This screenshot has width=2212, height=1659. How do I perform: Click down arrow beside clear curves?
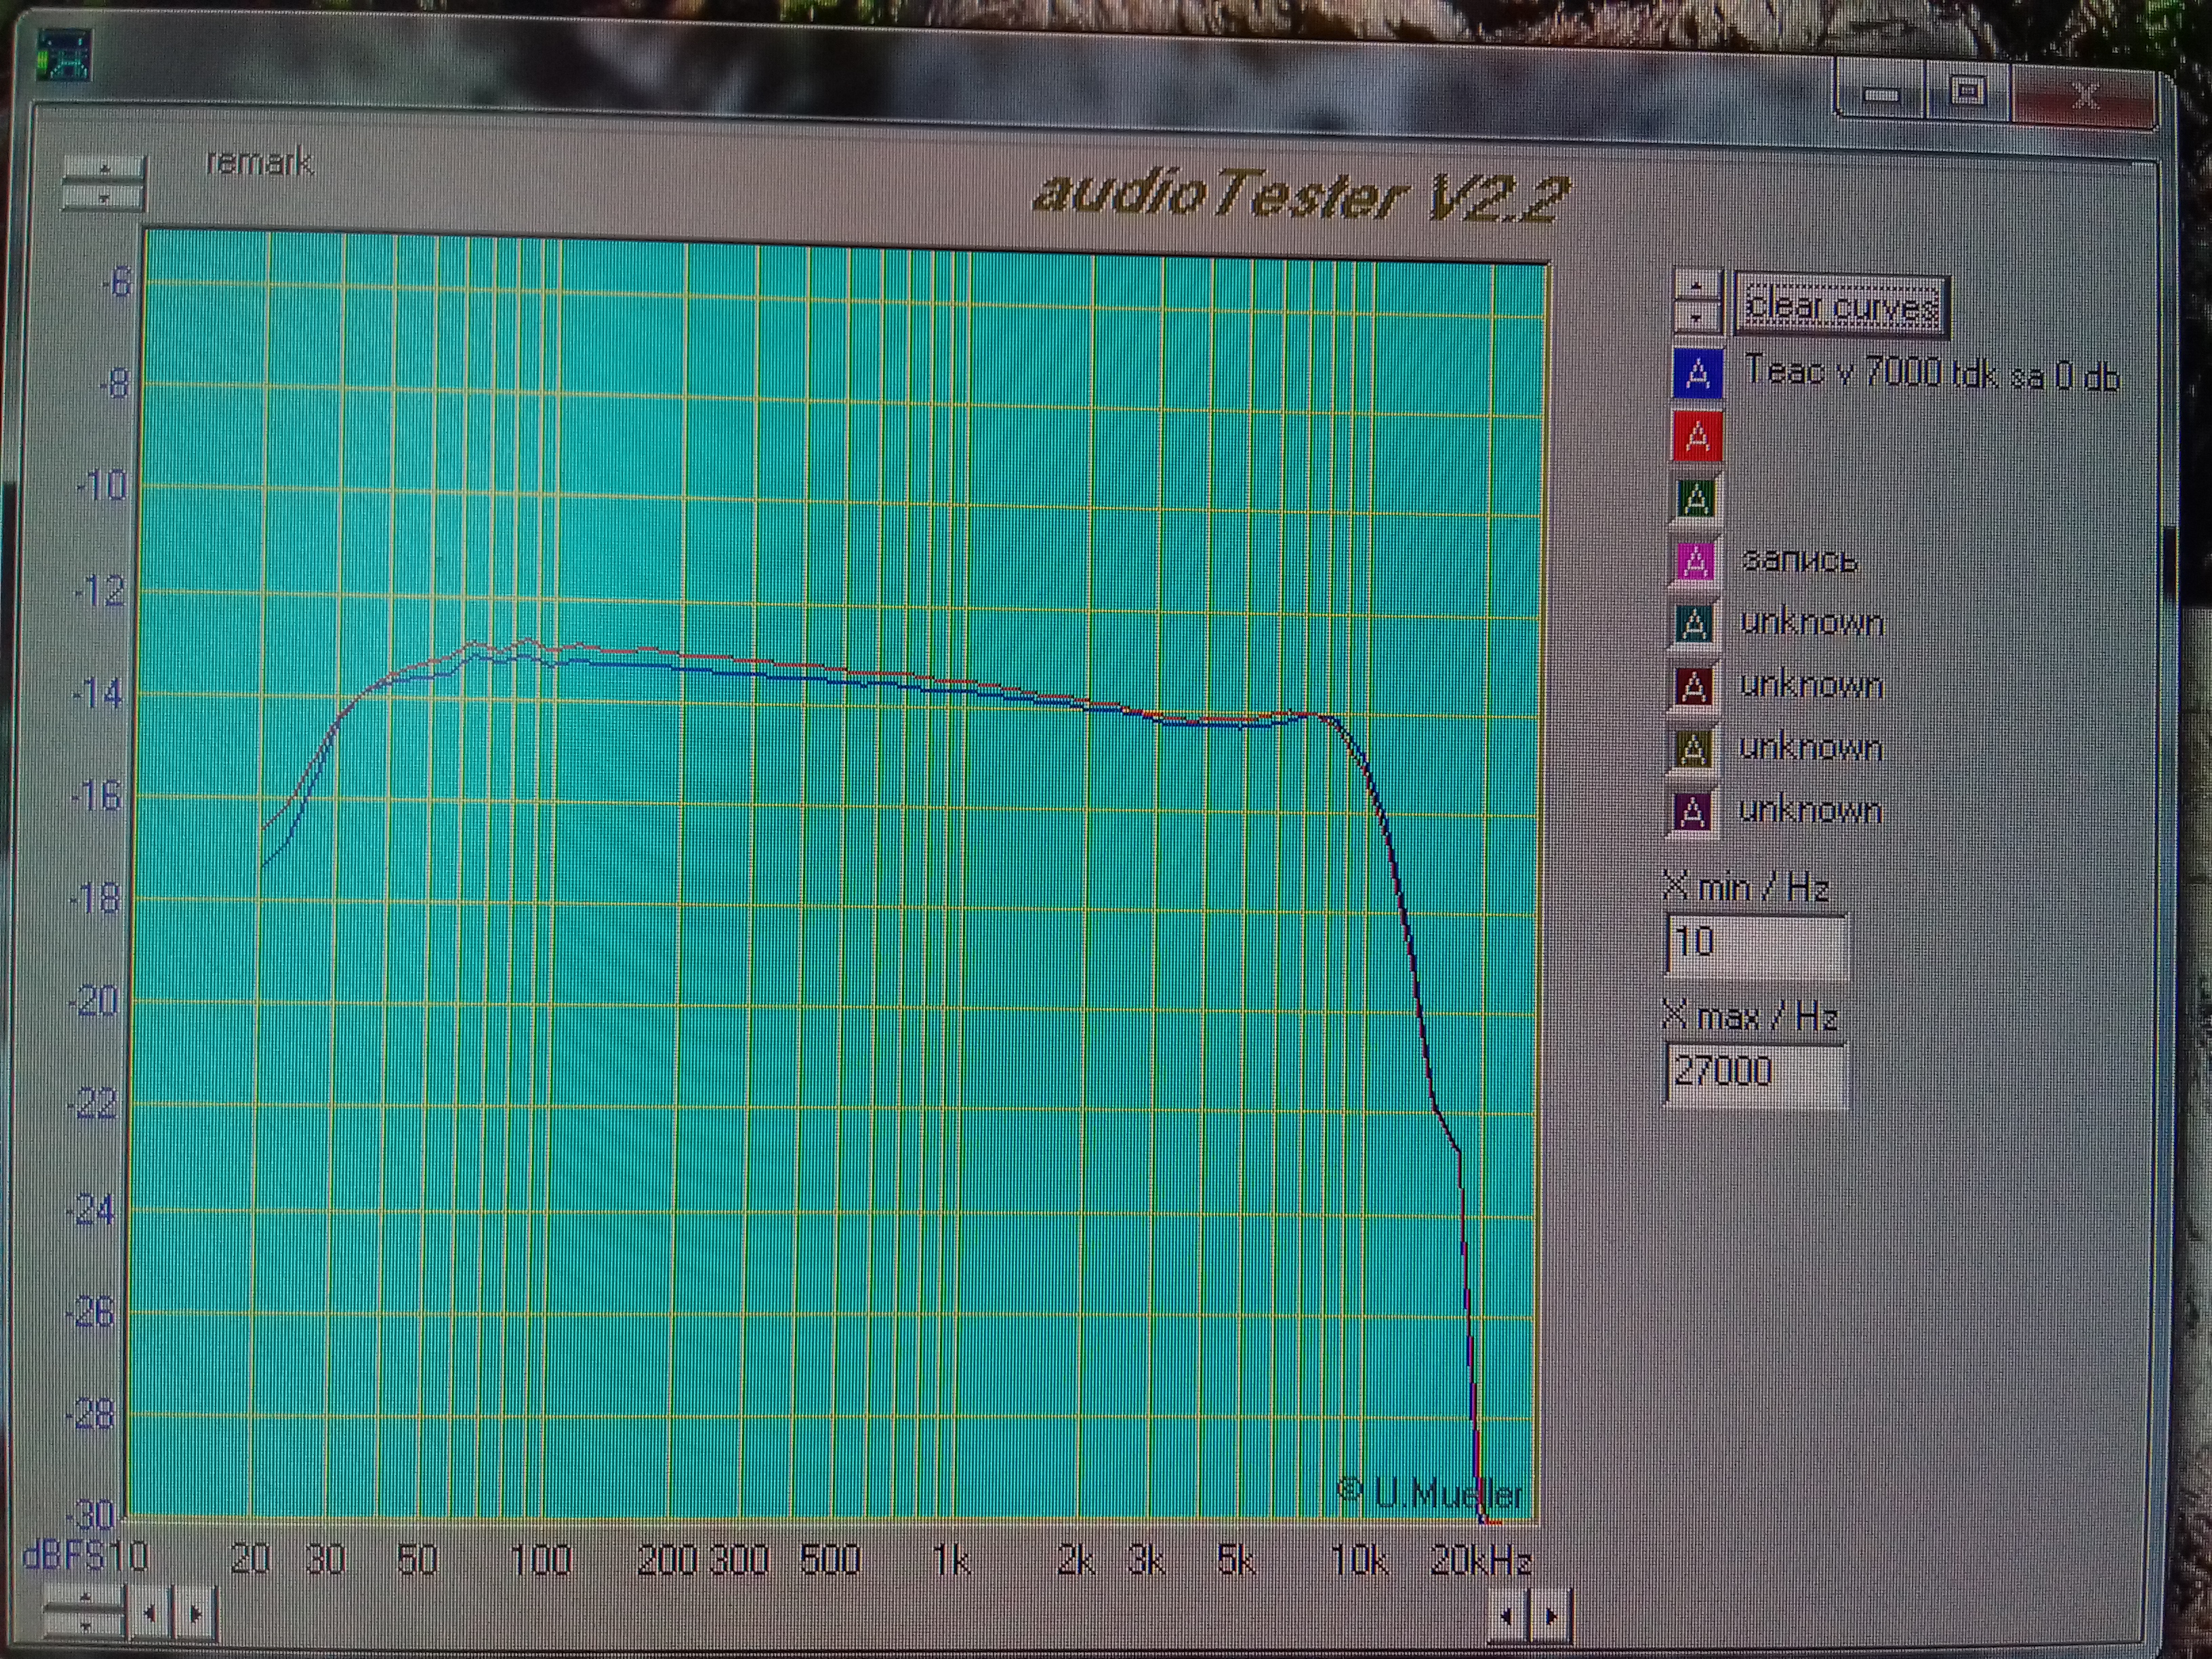click(1696, 318)
